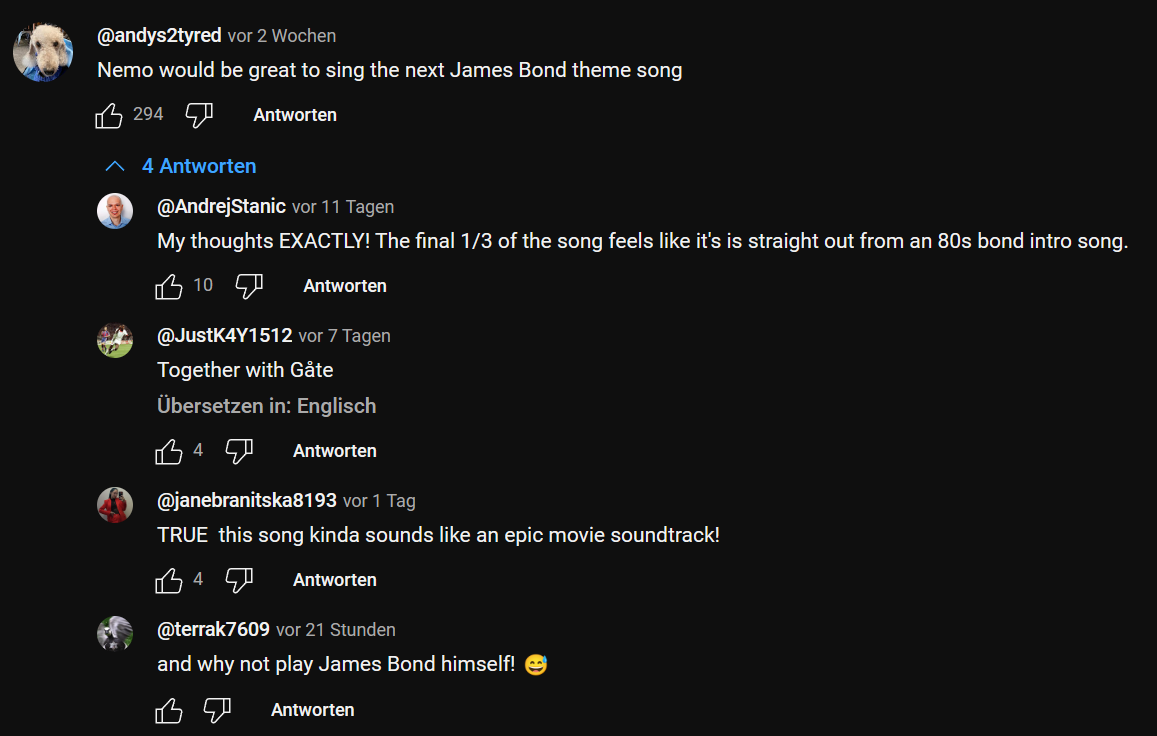The width and height of the screenshot is (1157, 736).
Task: Dislike @terrak7609's James Bond reply
Action: [x=217, y=711]
